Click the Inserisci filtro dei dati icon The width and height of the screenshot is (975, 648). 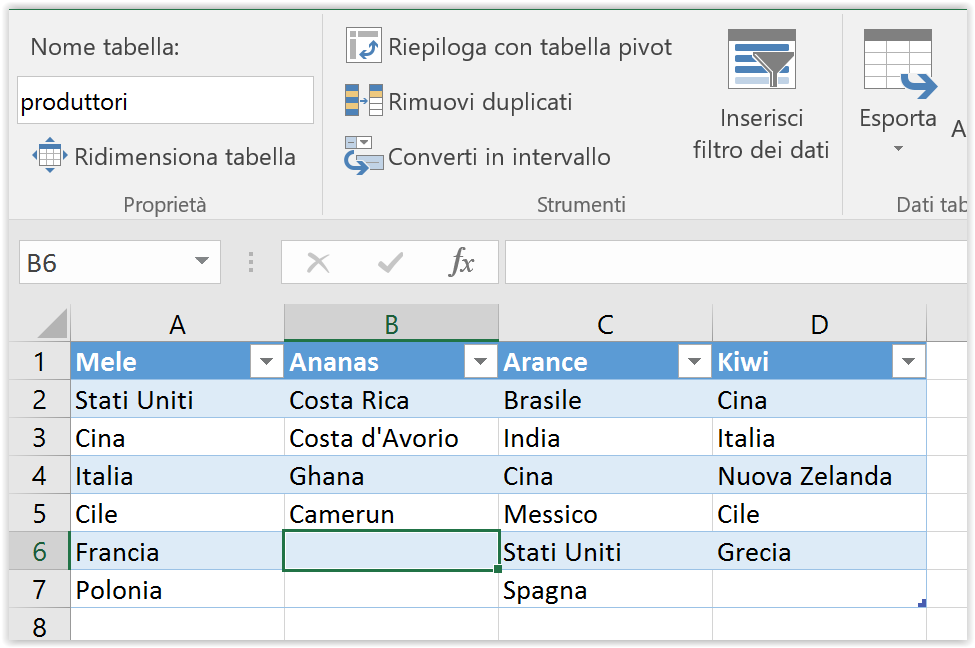click(762, 59)
